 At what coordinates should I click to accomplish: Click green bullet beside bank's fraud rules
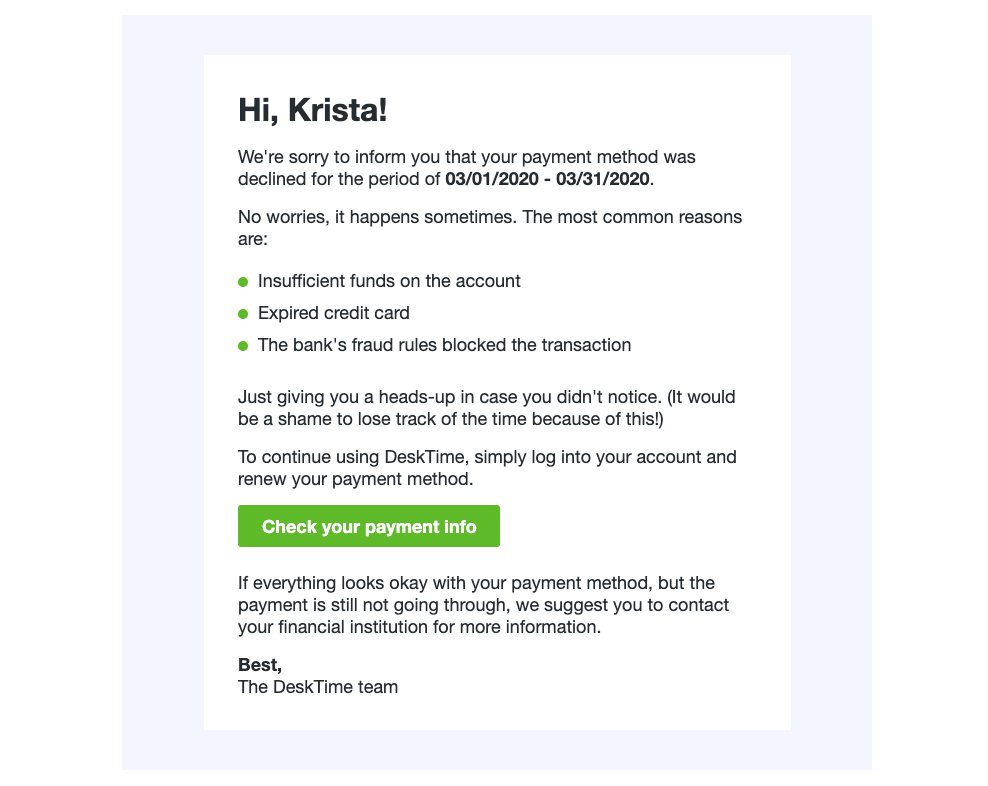click(x=243, y=346)
